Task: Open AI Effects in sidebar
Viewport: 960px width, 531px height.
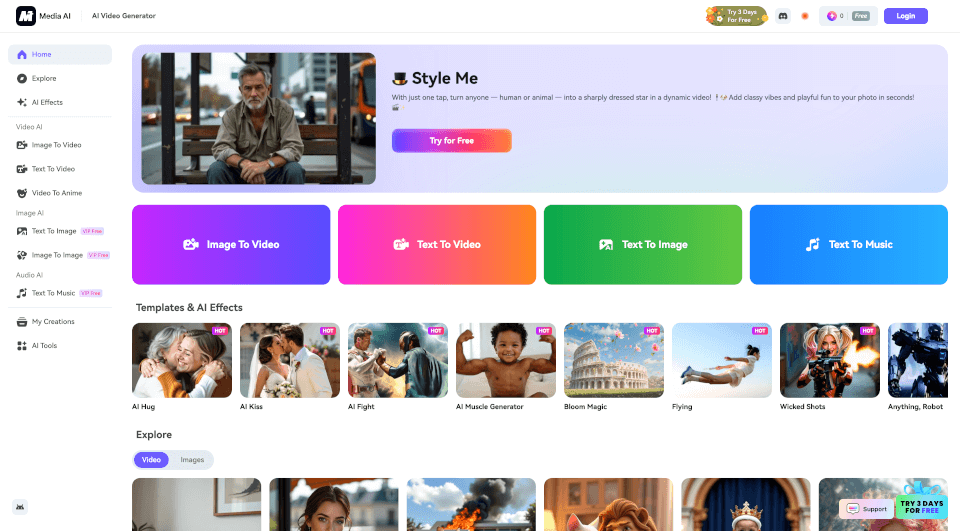Action: (x=46, y=102)
